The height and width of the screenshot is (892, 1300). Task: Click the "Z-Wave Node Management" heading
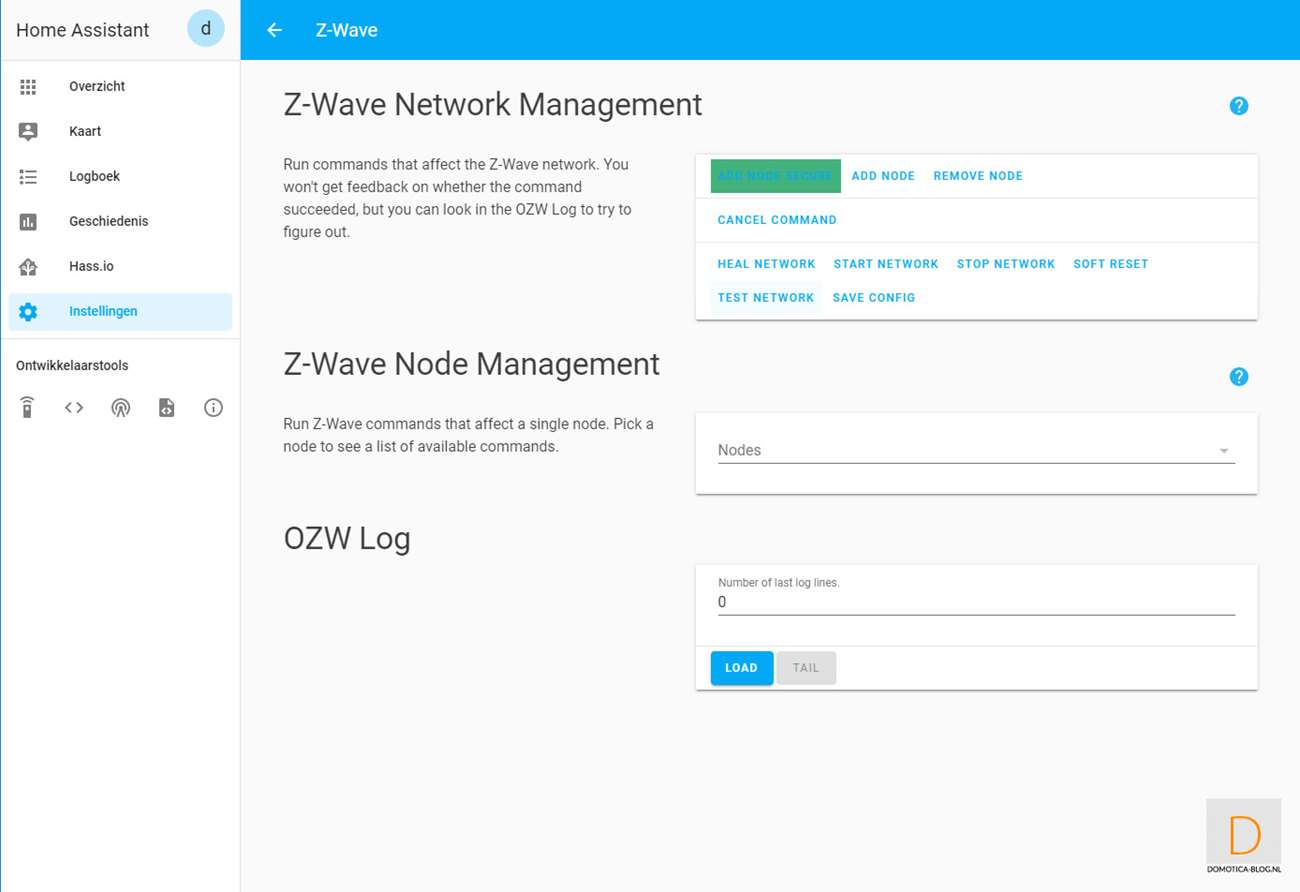click(472, 364)
